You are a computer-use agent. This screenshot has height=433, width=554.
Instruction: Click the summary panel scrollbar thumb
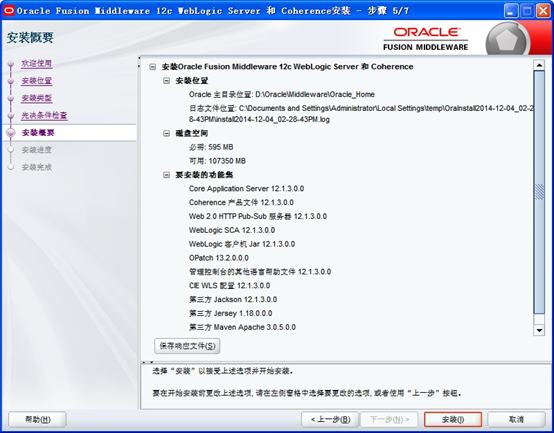pos(539,192)
